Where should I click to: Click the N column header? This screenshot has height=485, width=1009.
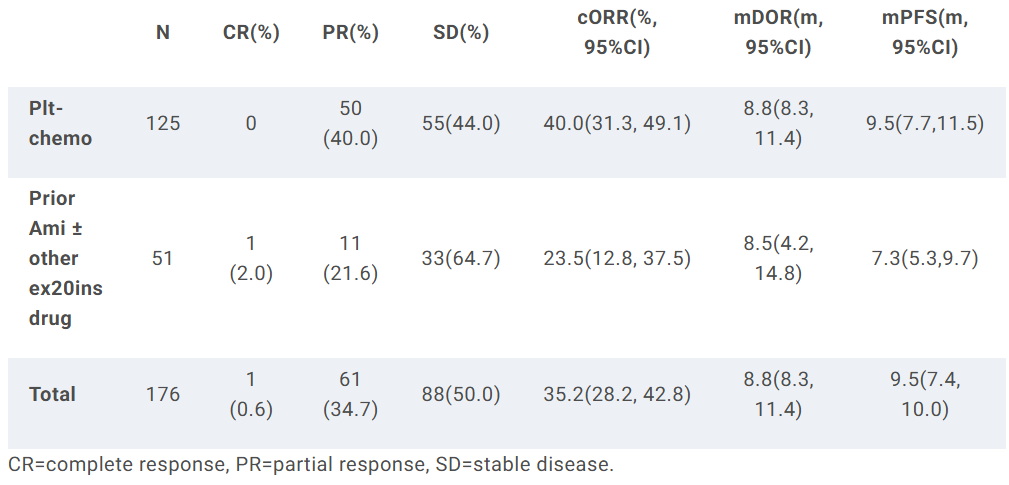[163, 32]
